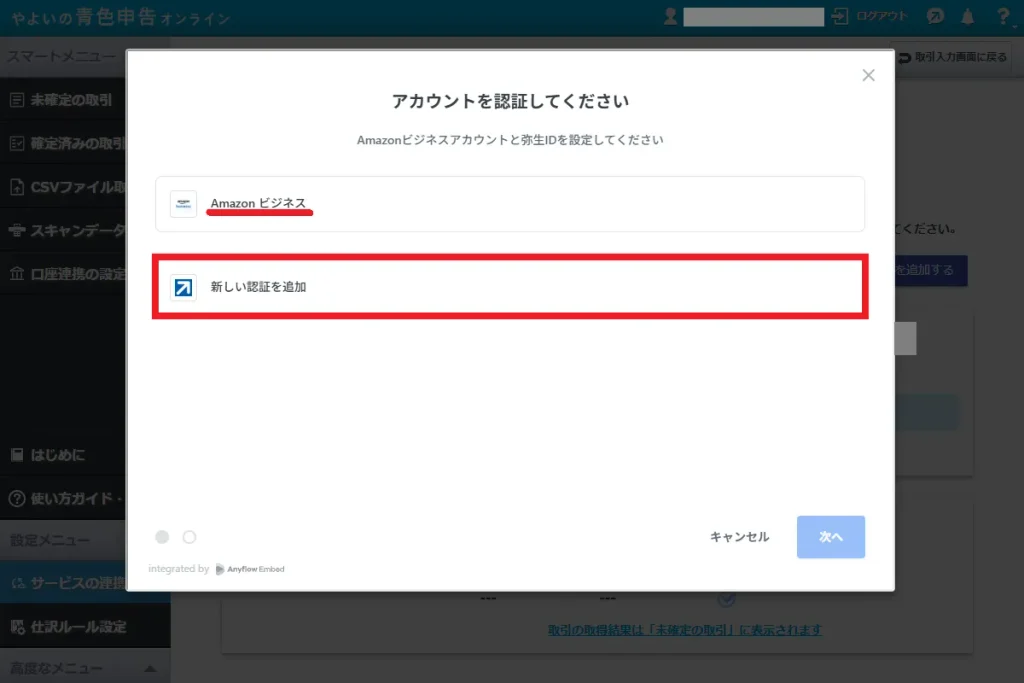Viewport: 1024px width, 683px height.
Task: Open the chat support icon in header
Action: (935, 16)
